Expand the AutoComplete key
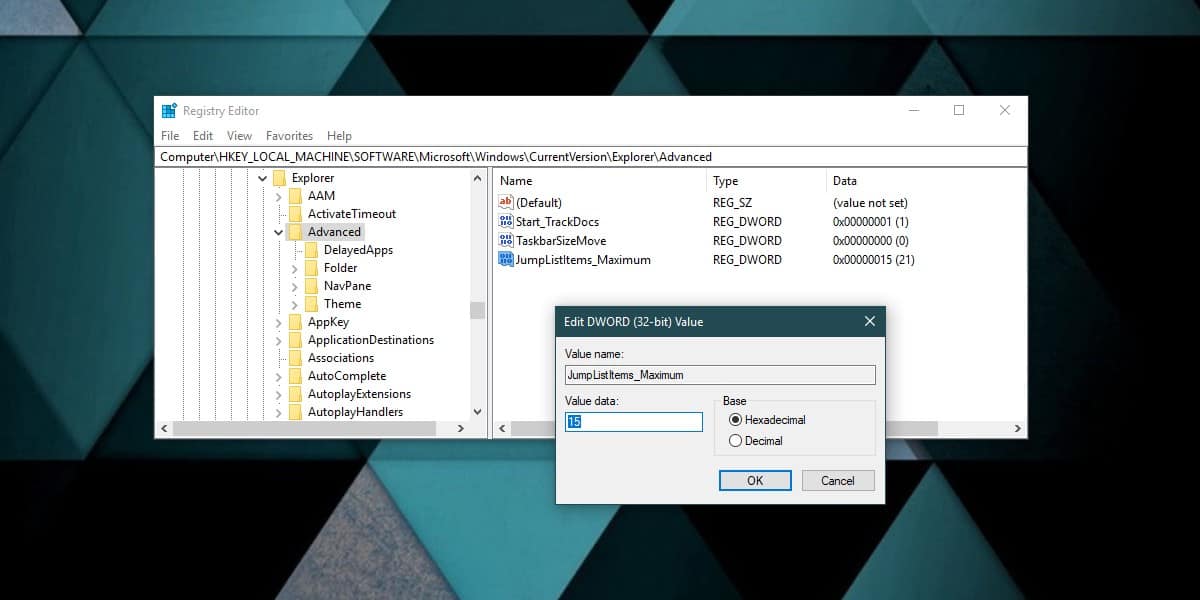The height and width of the screenshot is (600, 1200). click(x=279, y=376)
